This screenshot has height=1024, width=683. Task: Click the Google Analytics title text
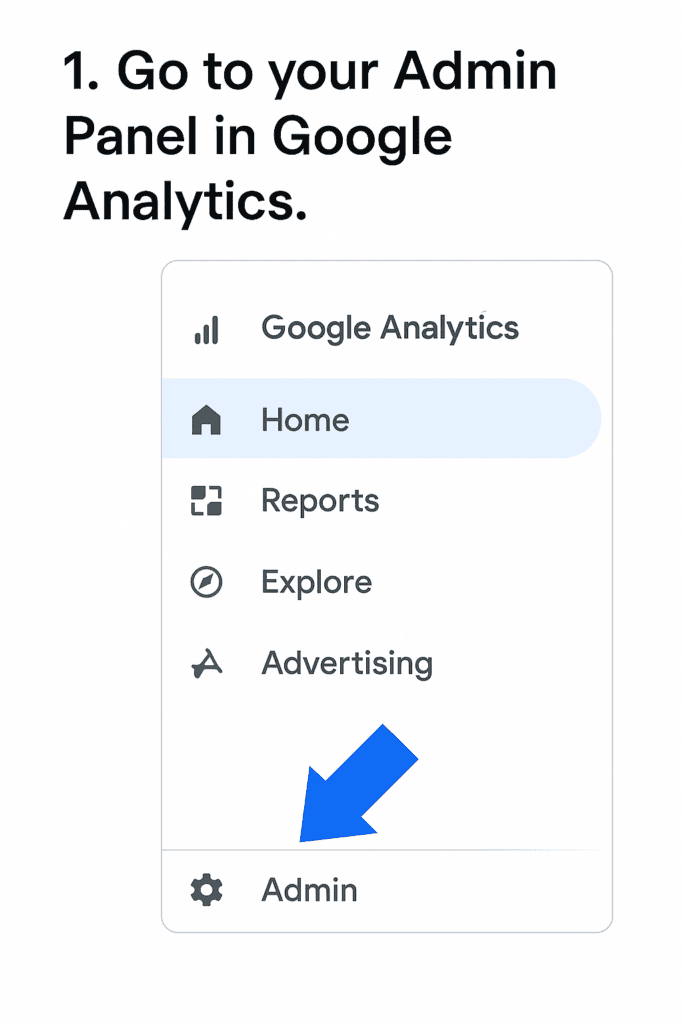(x=390, y=328)
